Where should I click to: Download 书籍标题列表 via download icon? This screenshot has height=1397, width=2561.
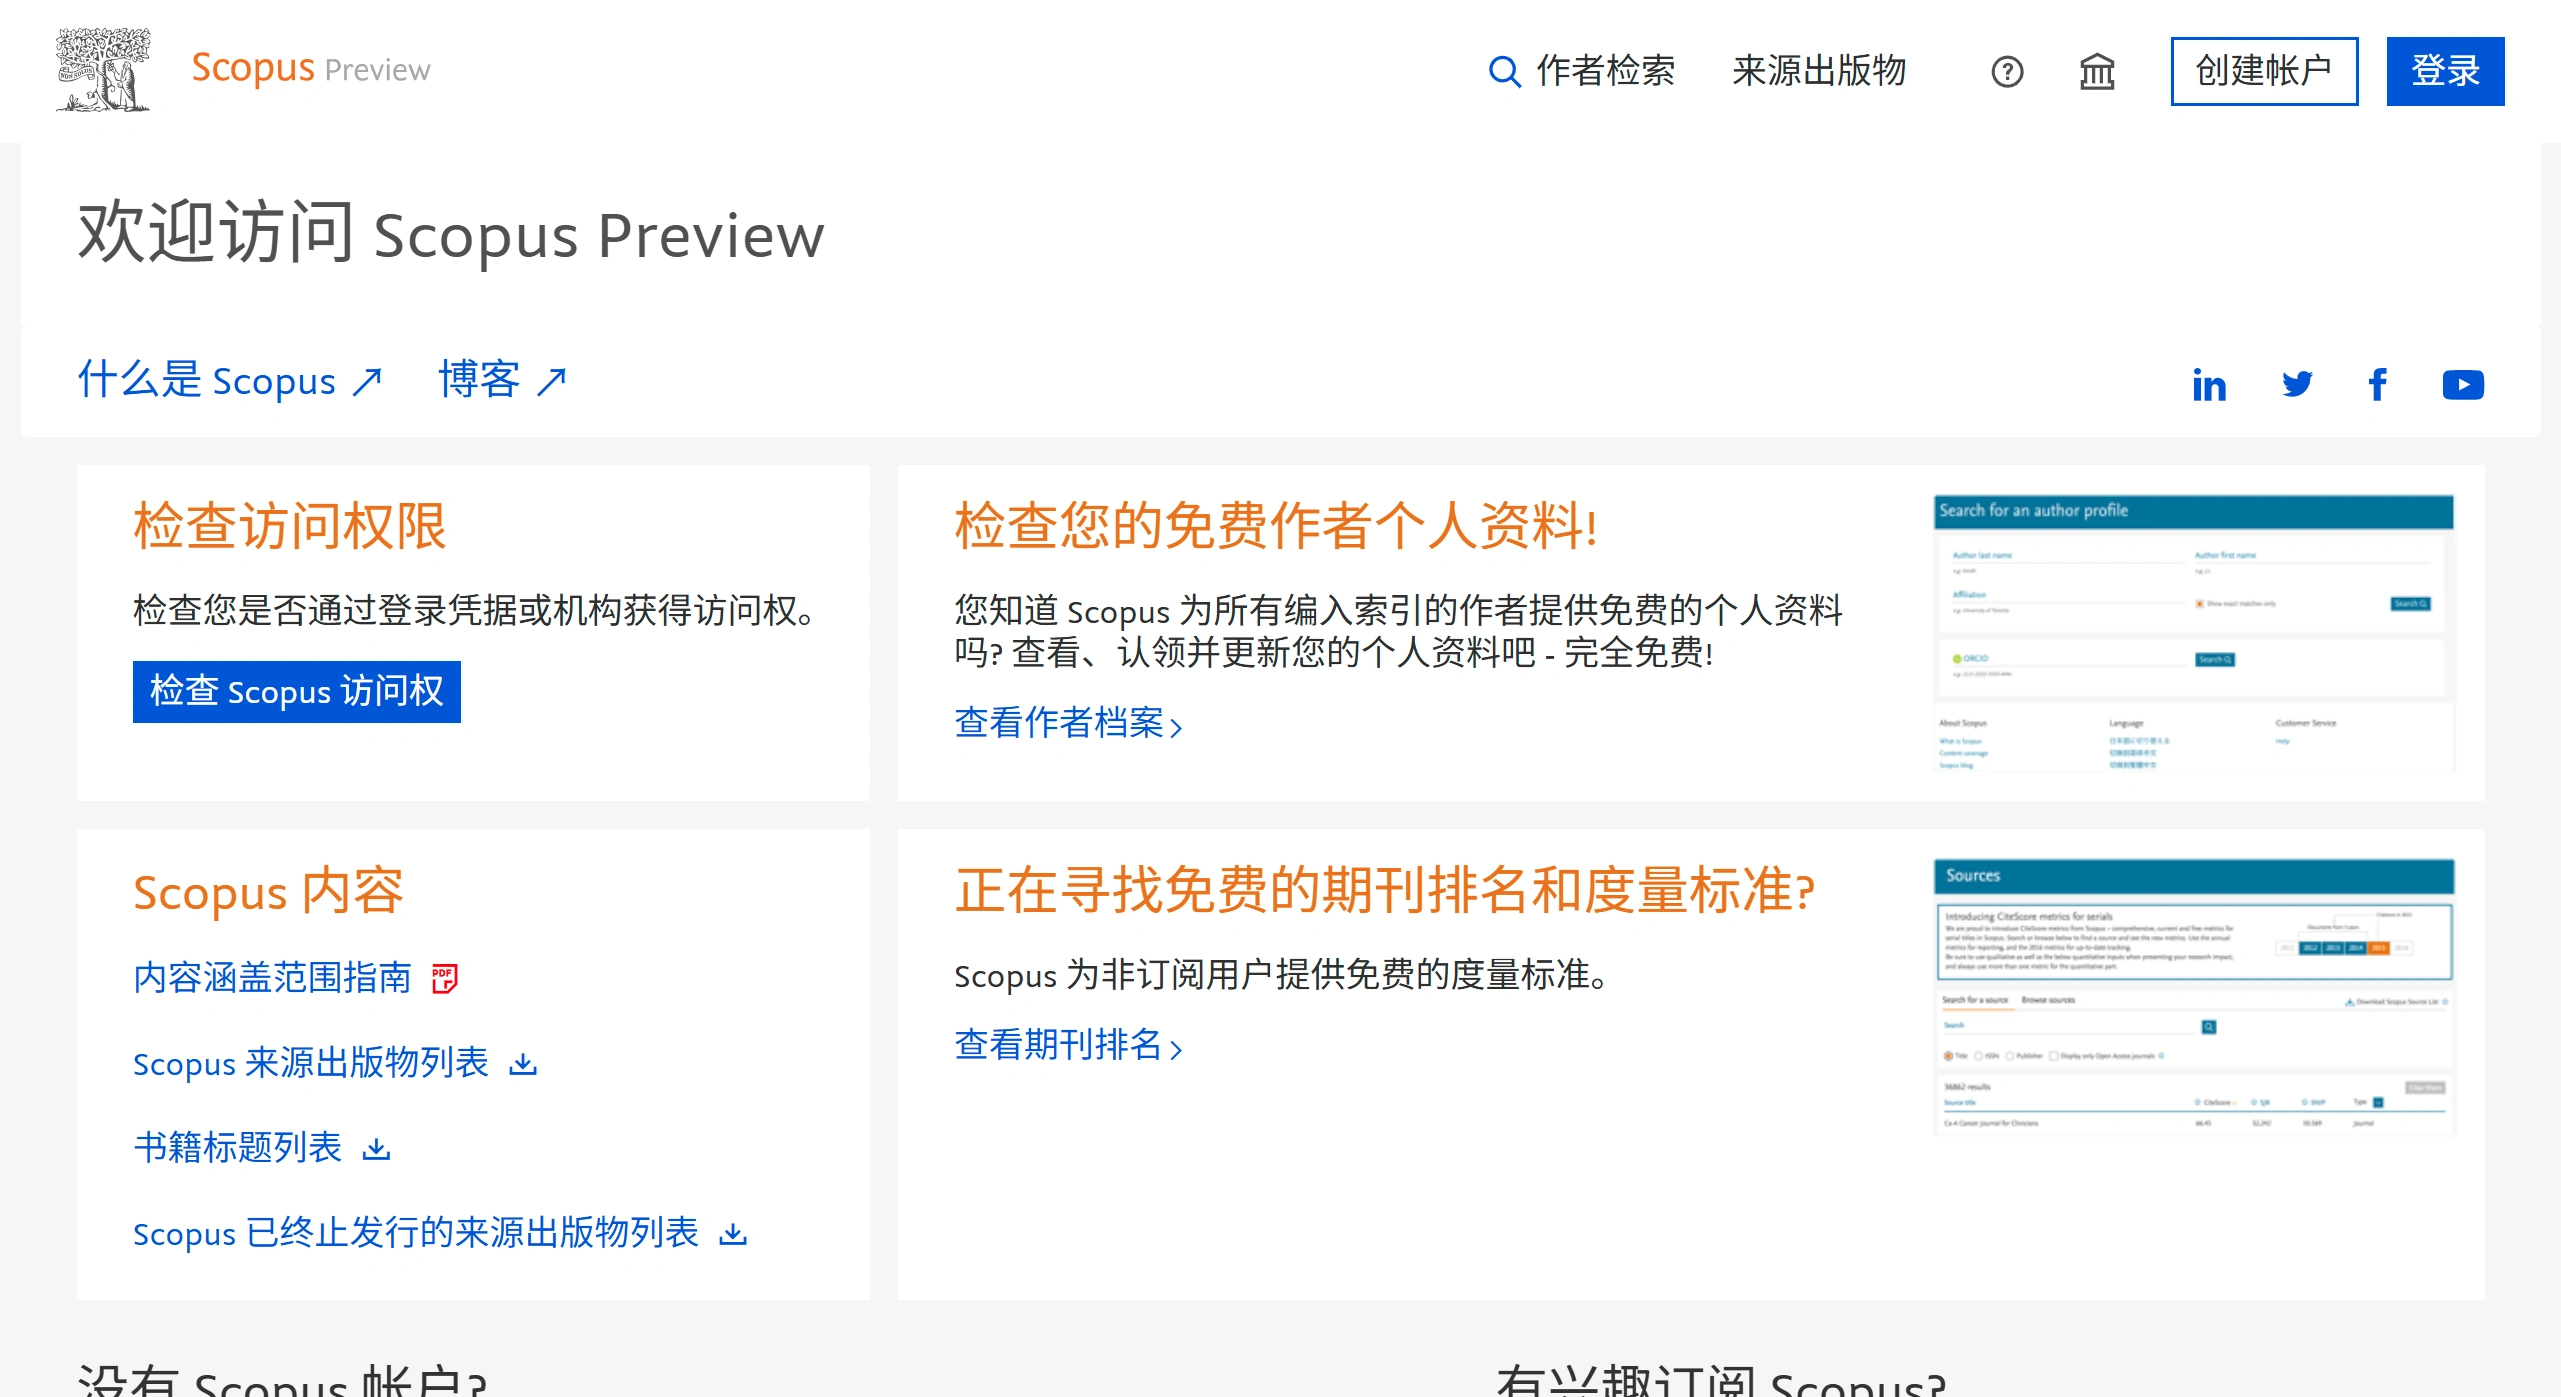tap(377, 1148)
